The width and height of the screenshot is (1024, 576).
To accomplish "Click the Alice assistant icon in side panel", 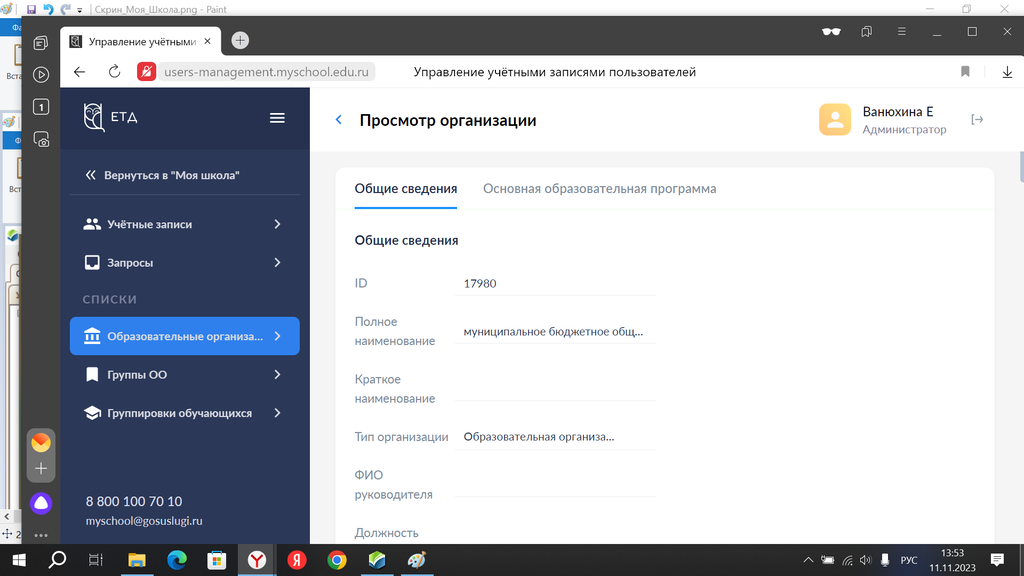I will coord(41,503).
